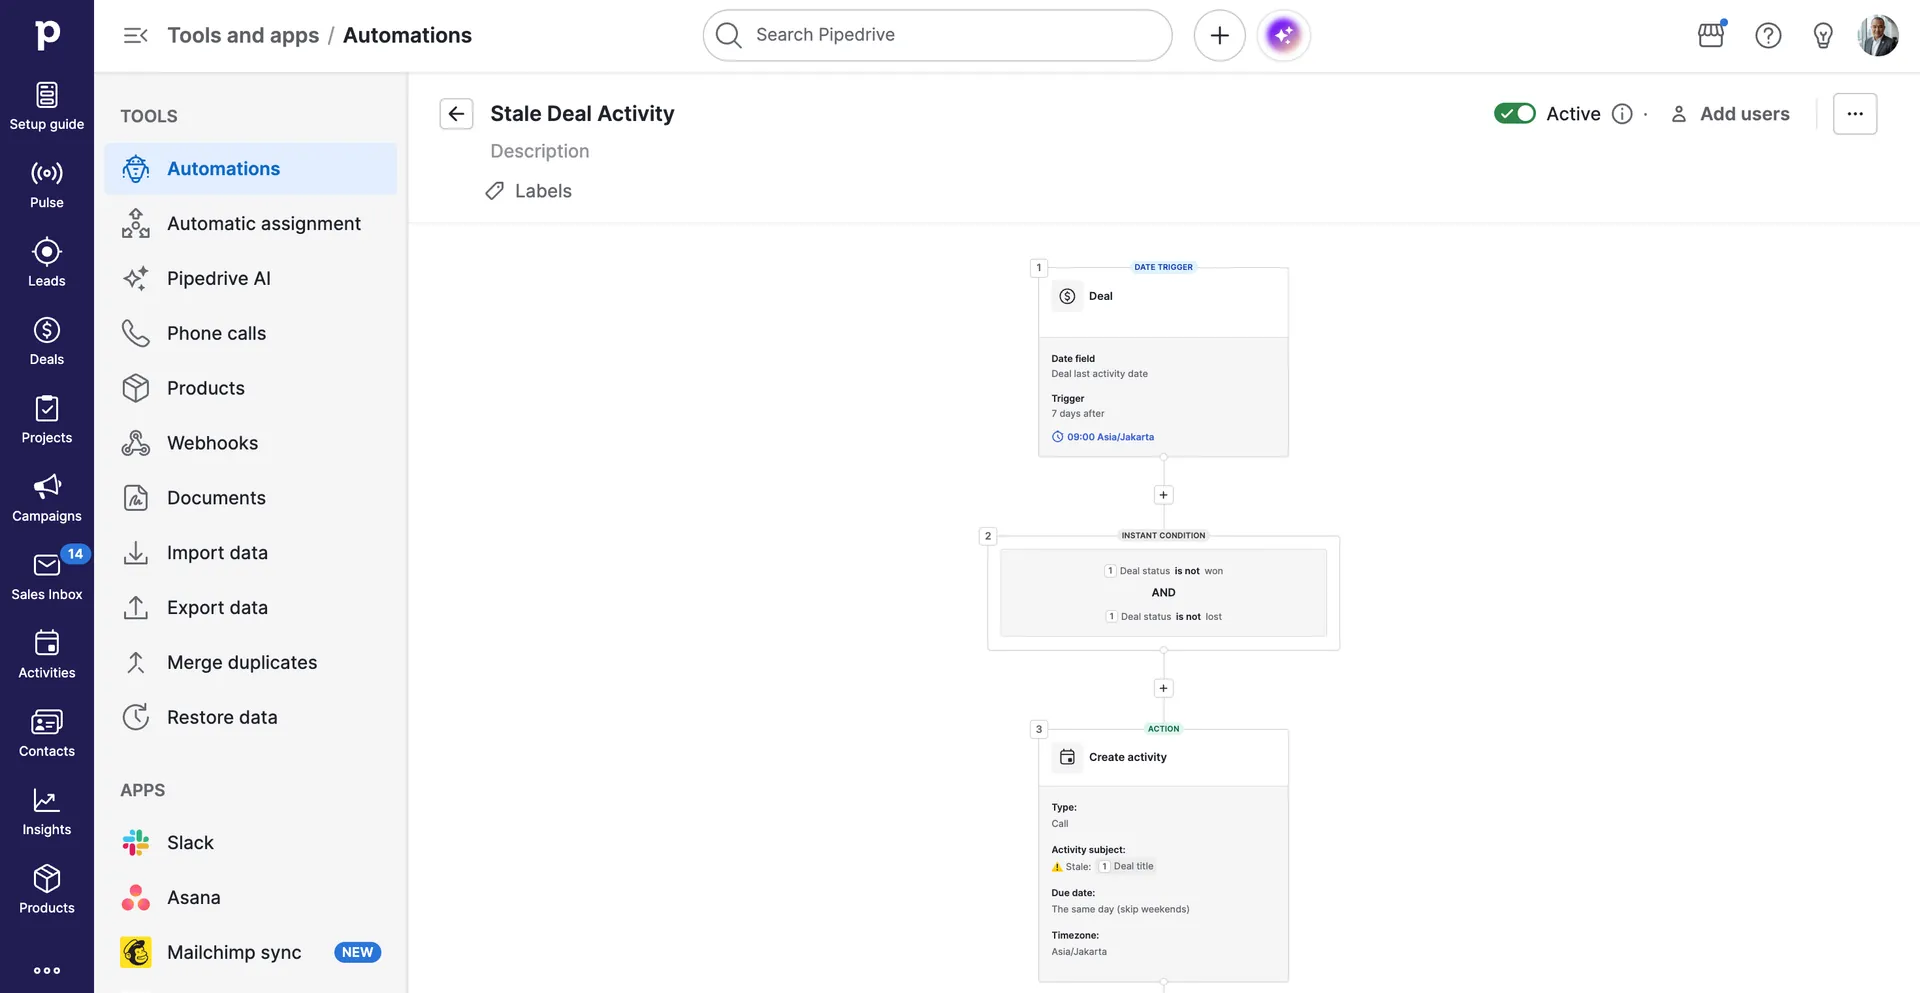Click the Search Pipedrive field

(x=936, y=35)
